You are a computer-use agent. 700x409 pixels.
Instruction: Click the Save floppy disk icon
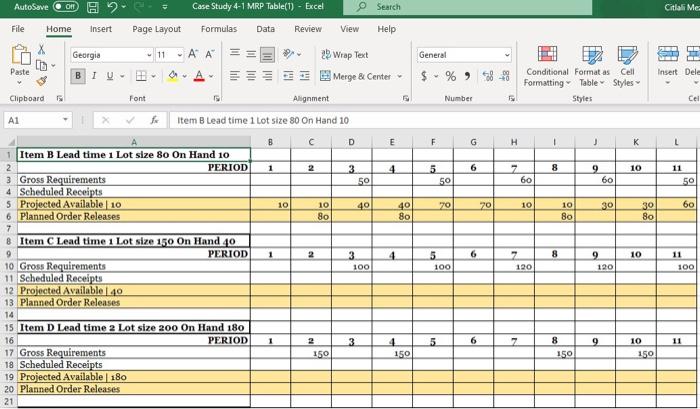click(92, 7)
